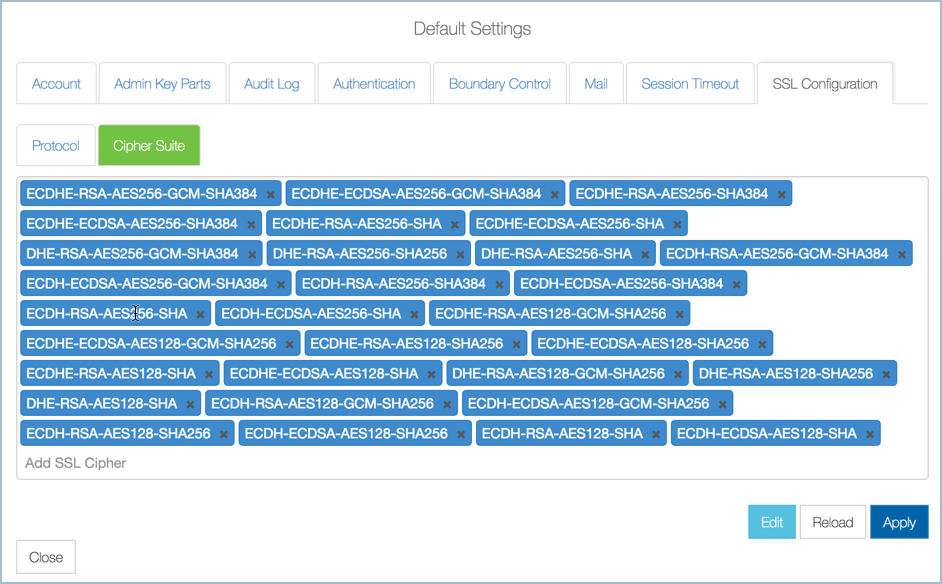Switch to the Mail tab

(x=596, y=84)
